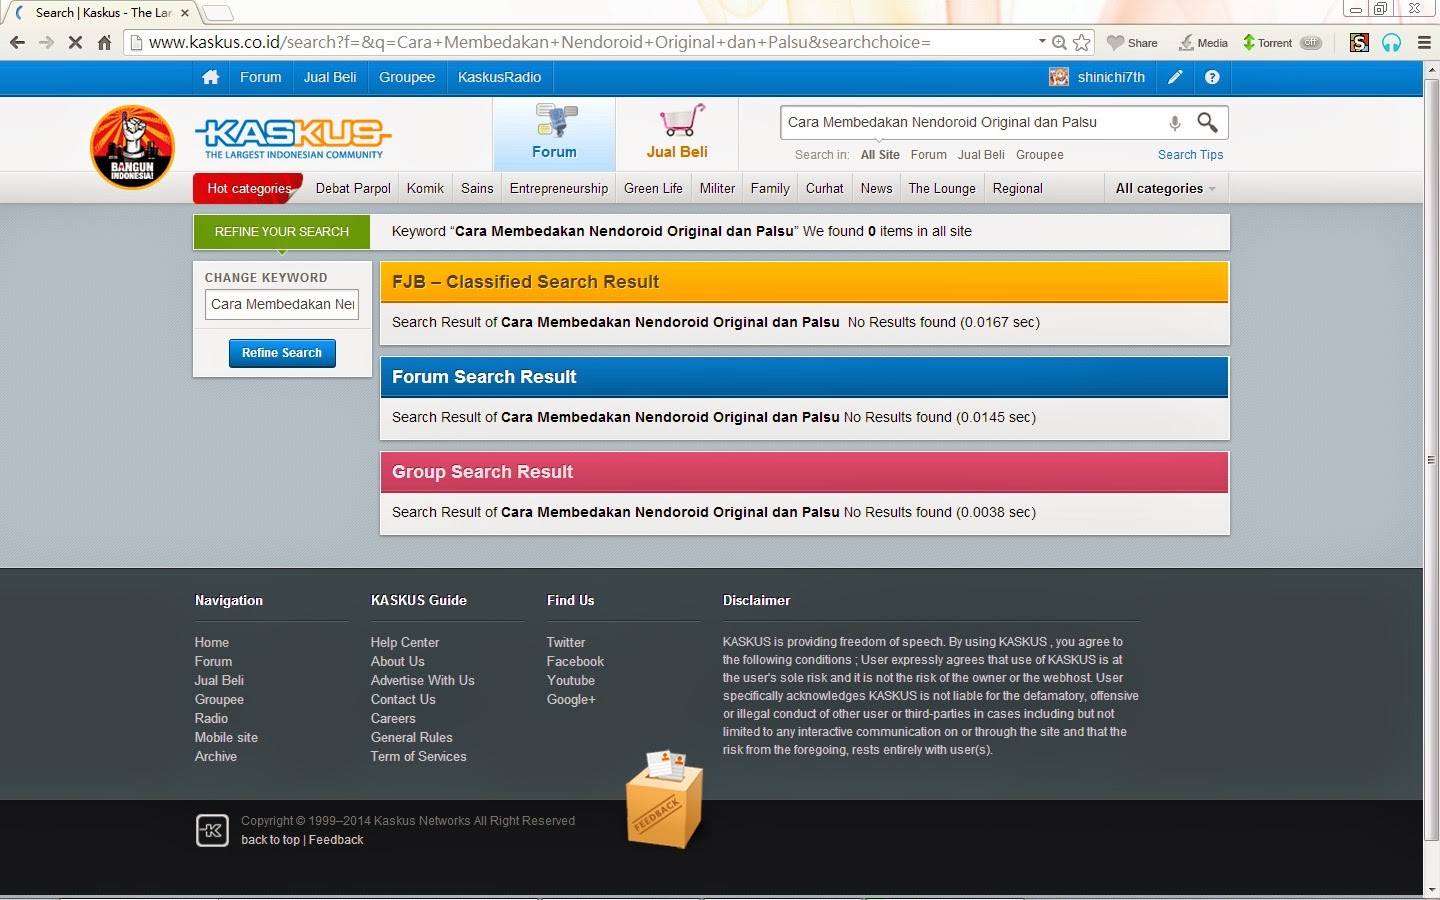1440x900 pixels.
Task: Toggle the torrent off switch
Action: coord(1311,43)
